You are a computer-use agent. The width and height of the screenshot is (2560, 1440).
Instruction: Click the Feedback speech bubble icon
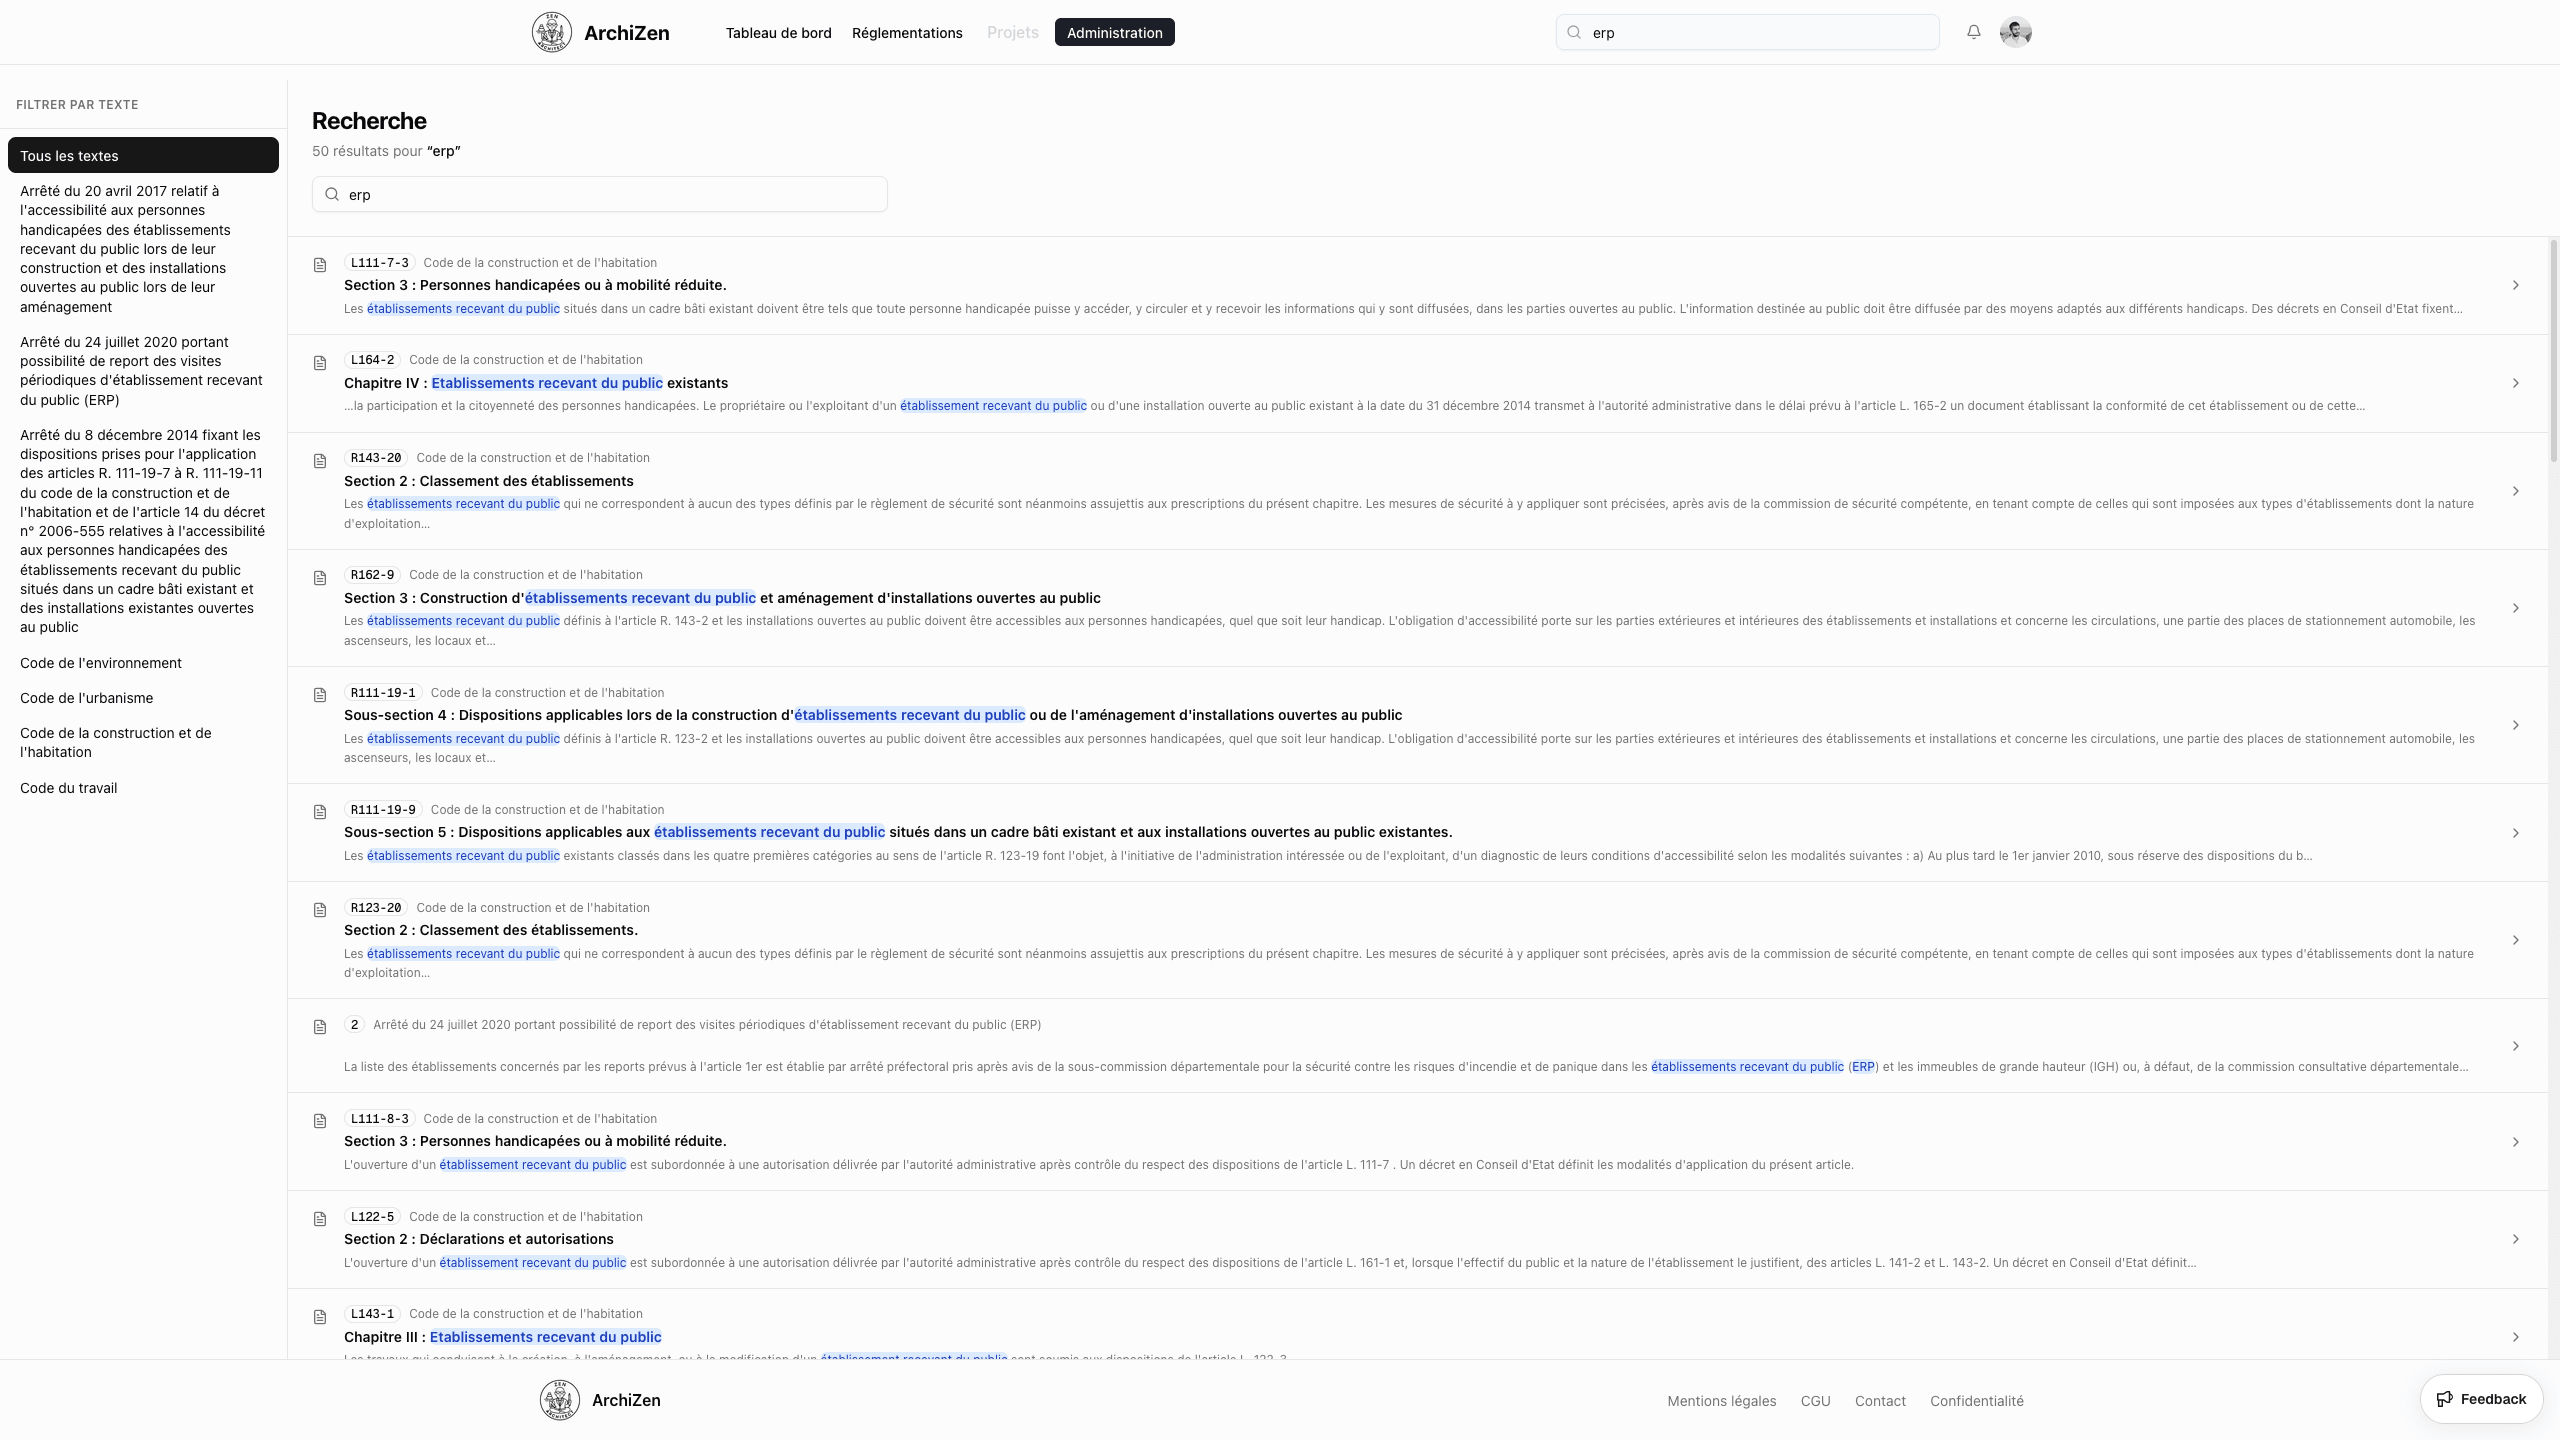(2443, 1398)
